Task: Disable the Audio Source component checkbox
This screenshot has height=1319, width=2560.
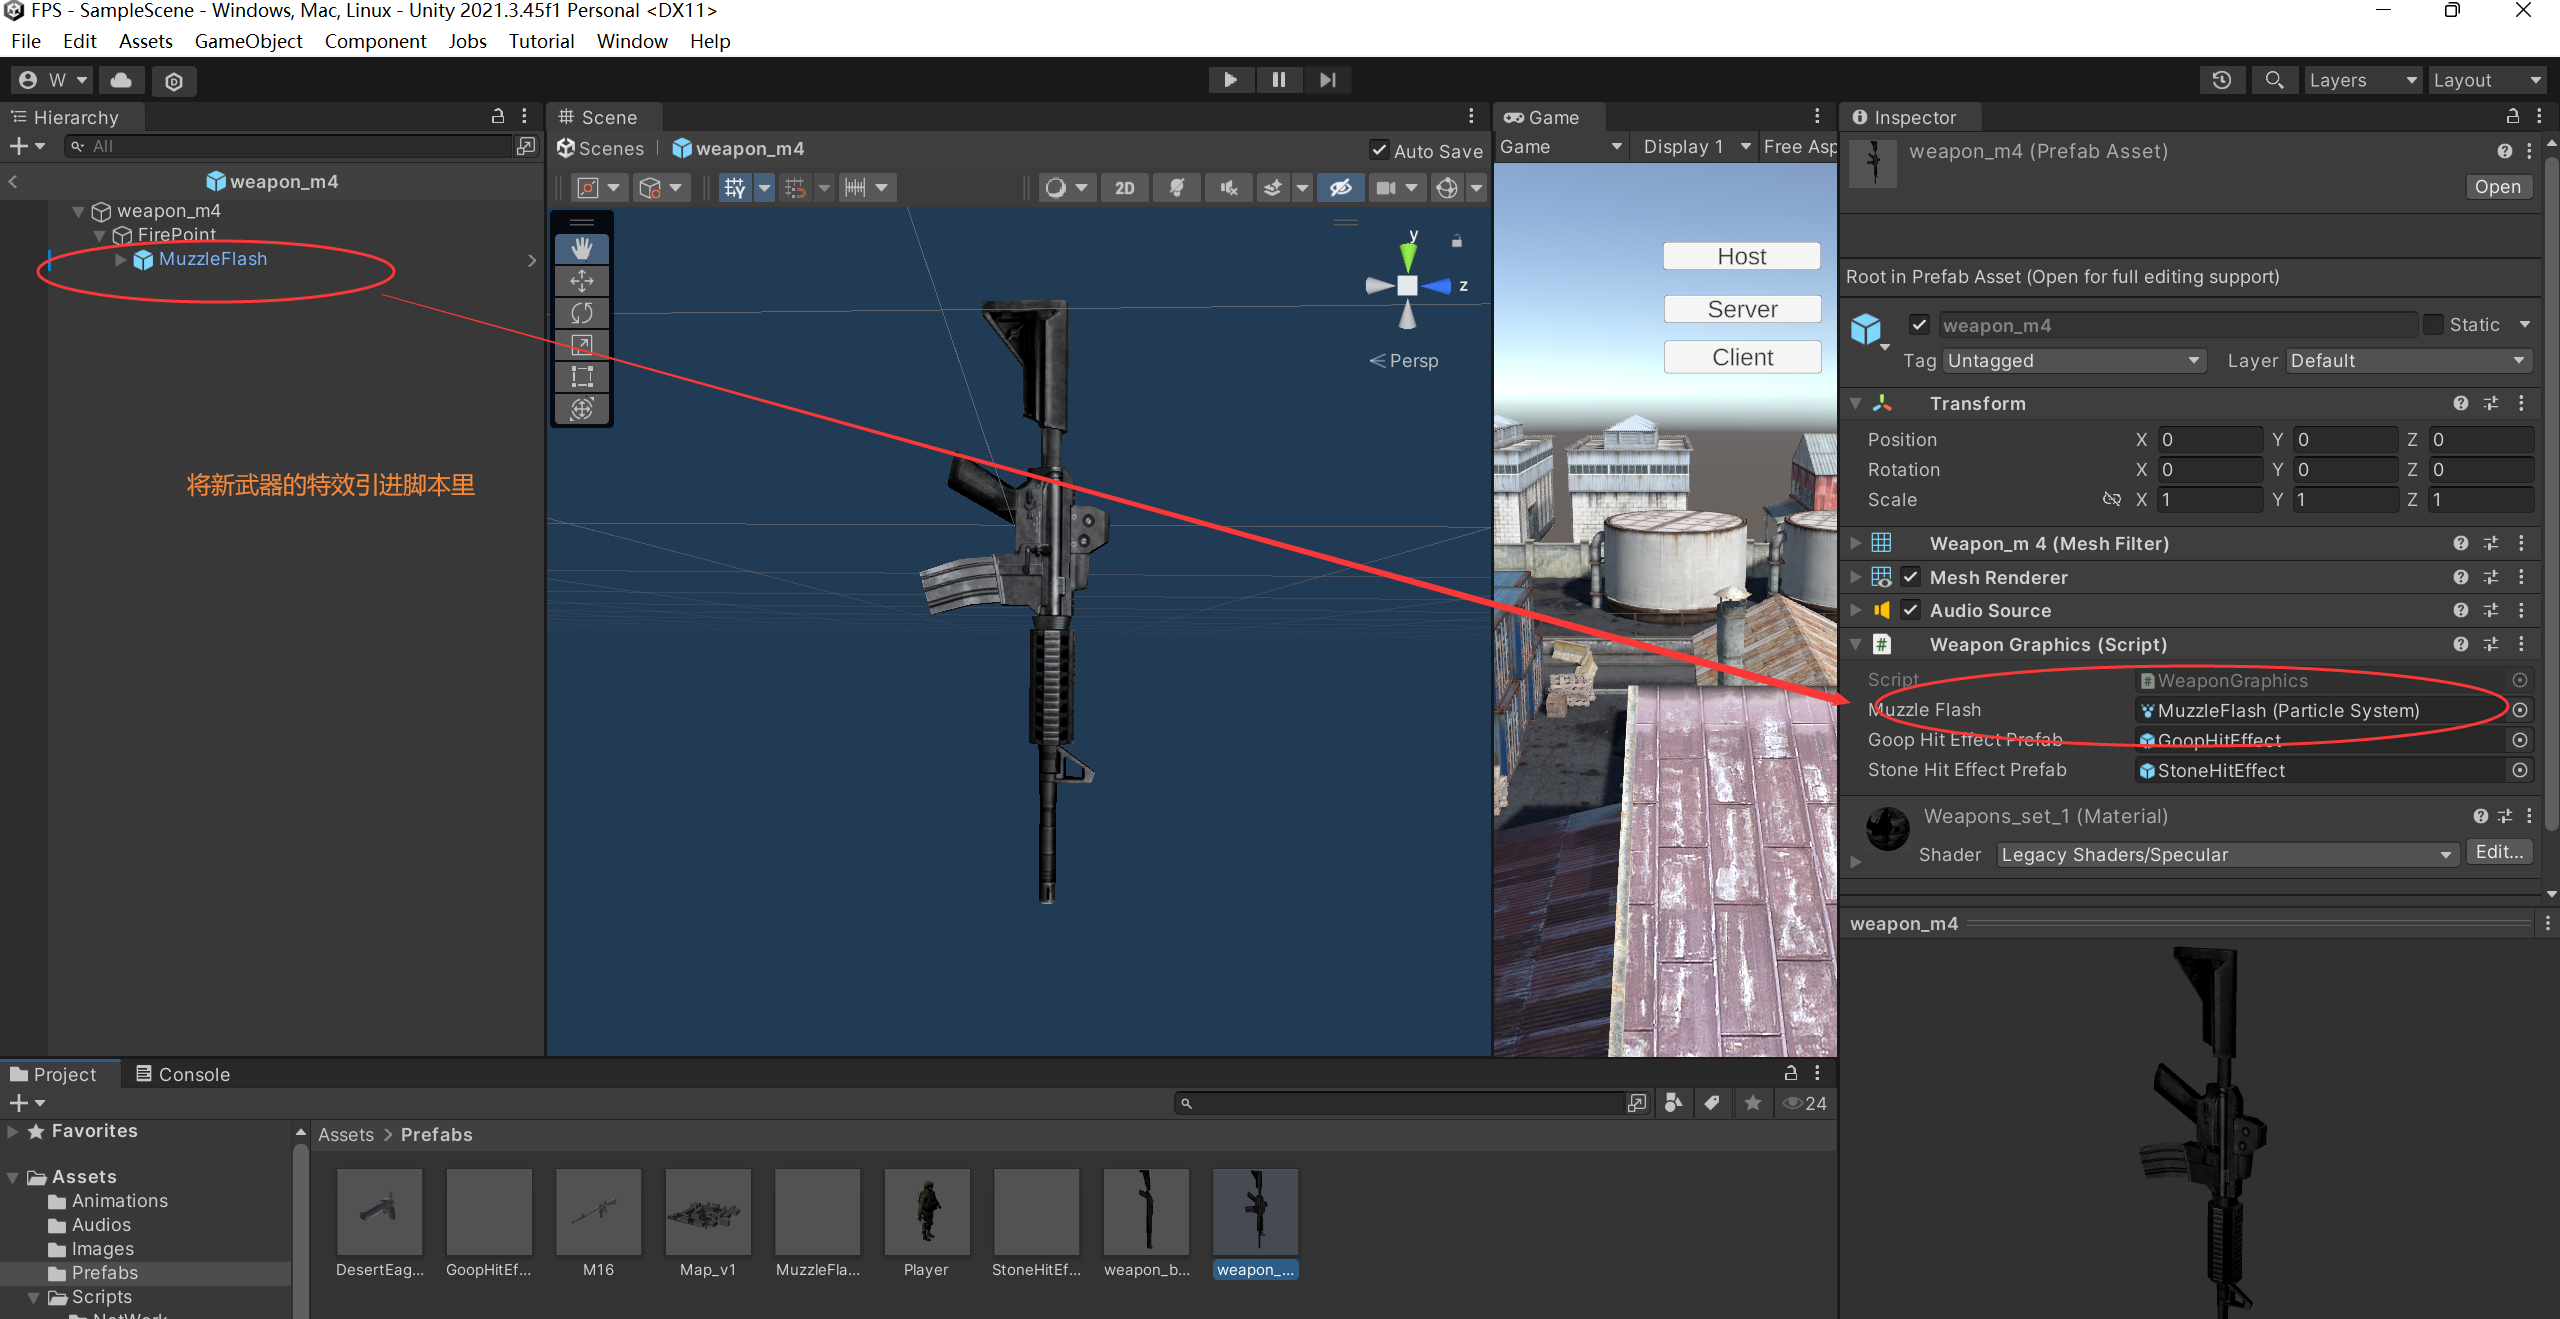Action: tap(1910, 610)
